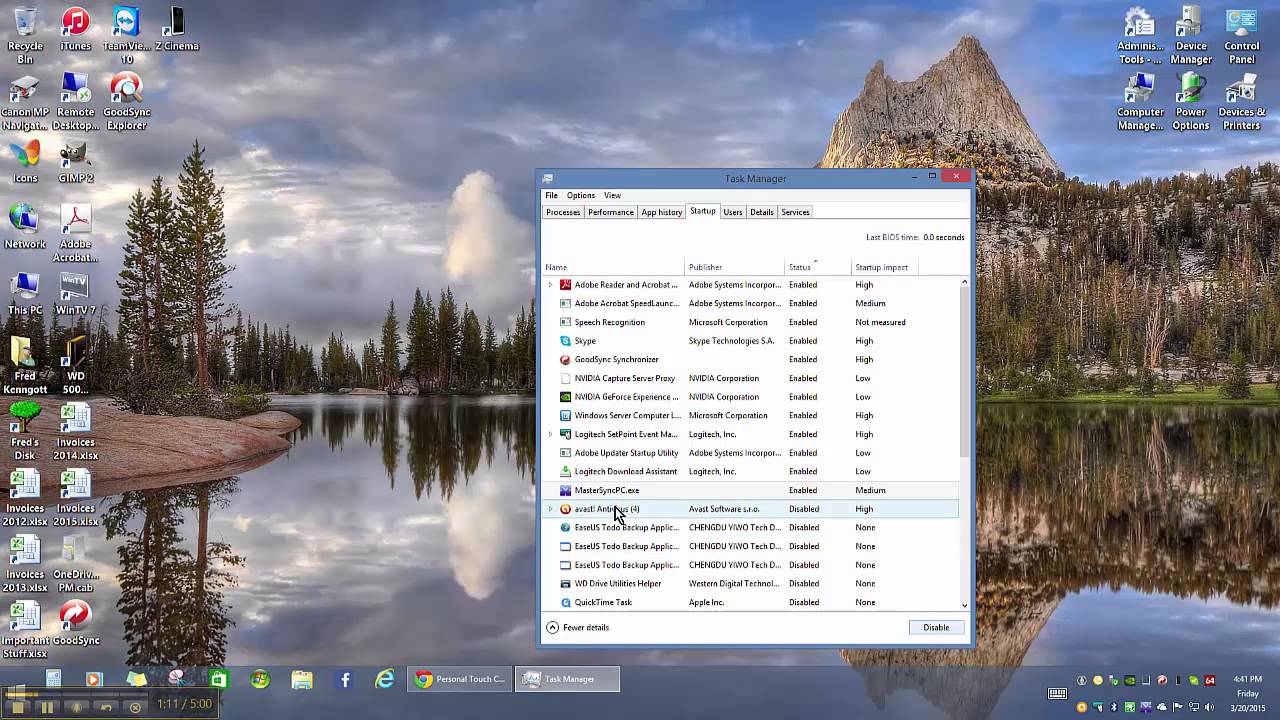Open Device Manager desktop shortcut
This screenshot has width=1280, height=720.
(x=1190, y=36)
